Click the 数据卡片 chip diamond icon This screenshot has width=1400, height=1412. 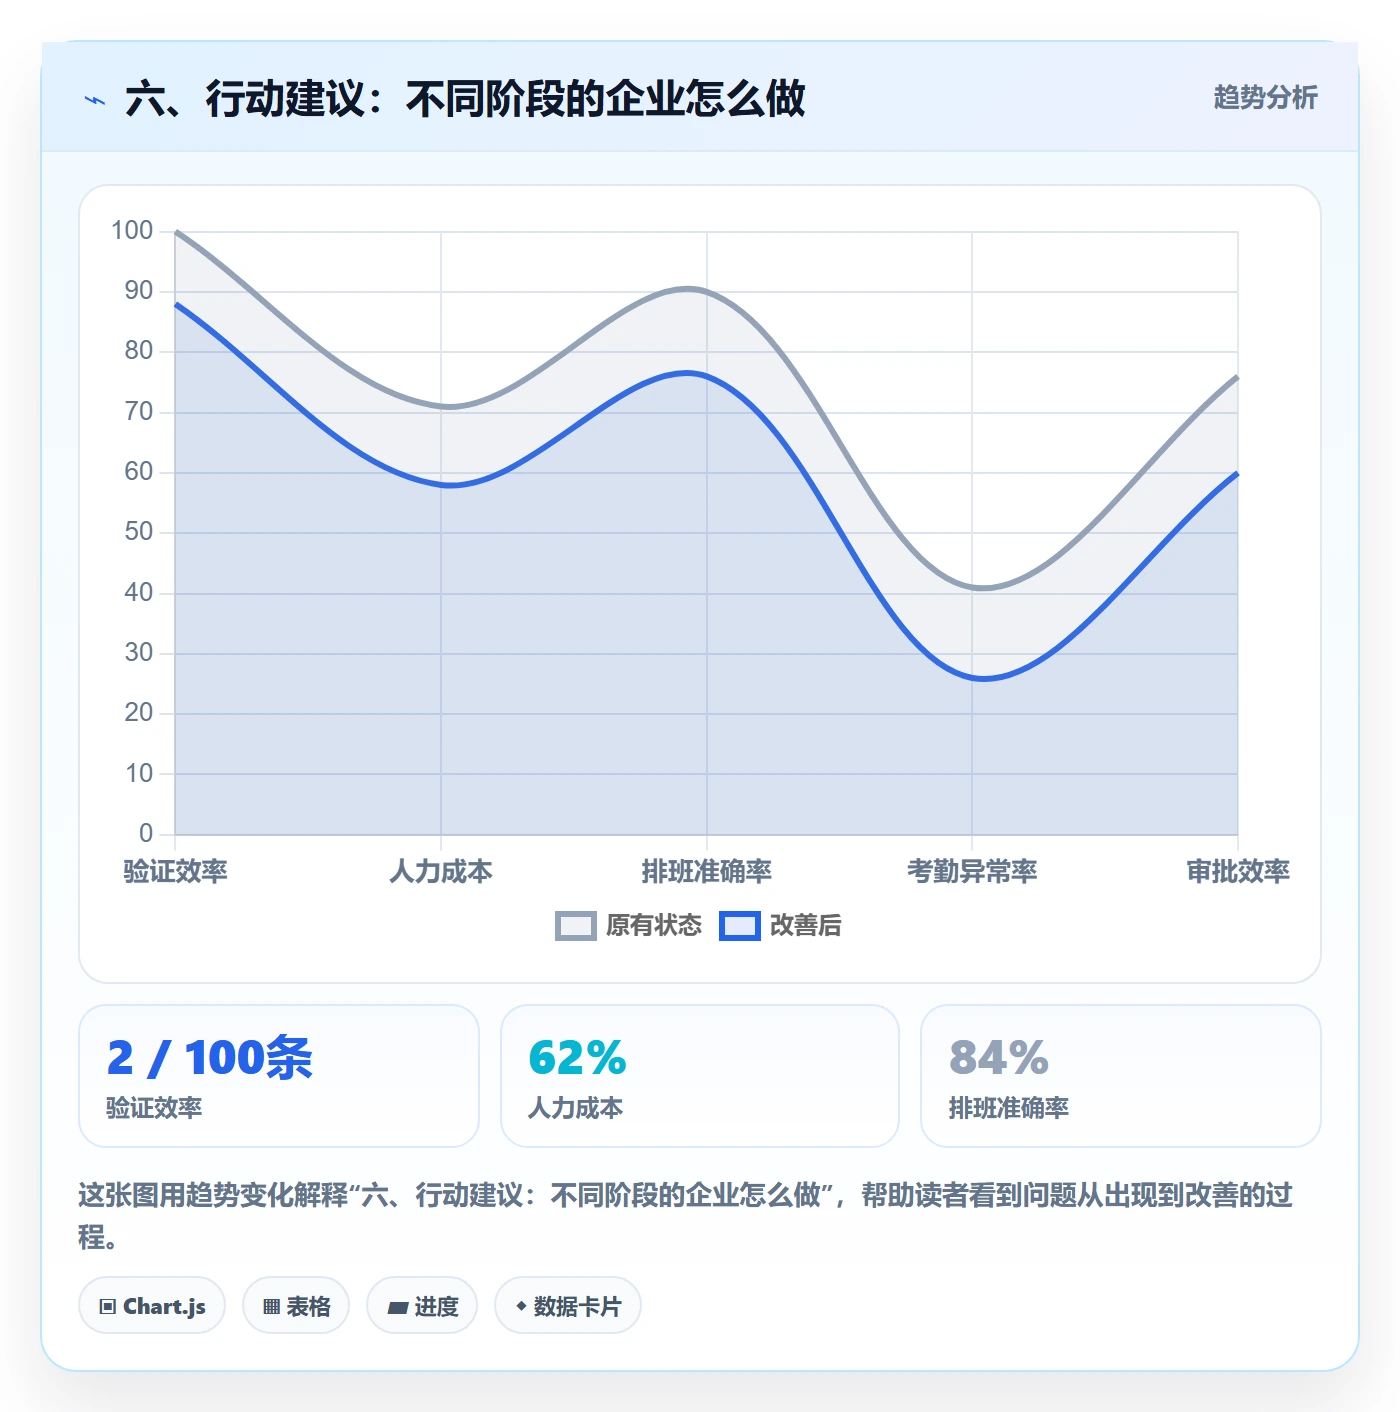point(521,1306)
